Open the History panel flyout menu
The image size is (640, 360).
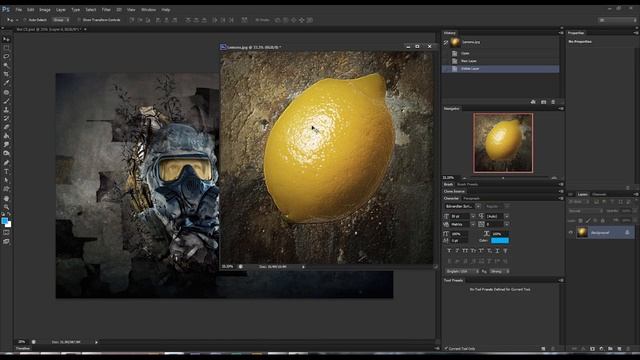click(x=561, y=33)
